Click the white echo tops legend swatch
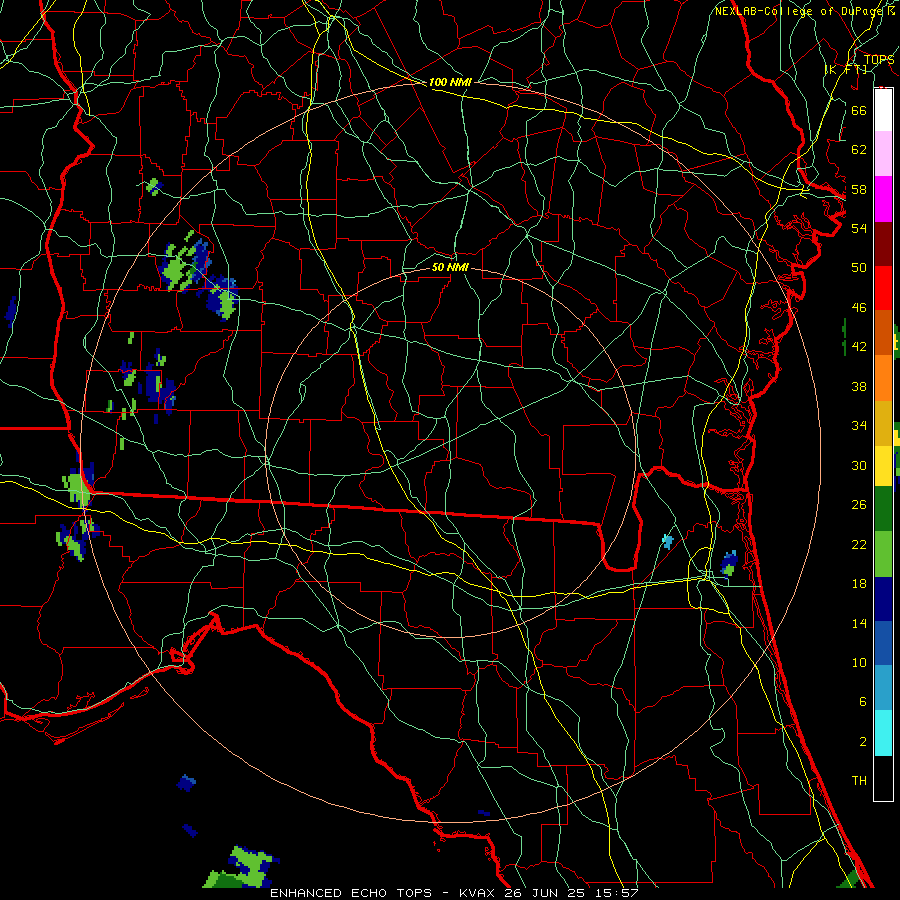900x900 pixels. tap(883, 110)
